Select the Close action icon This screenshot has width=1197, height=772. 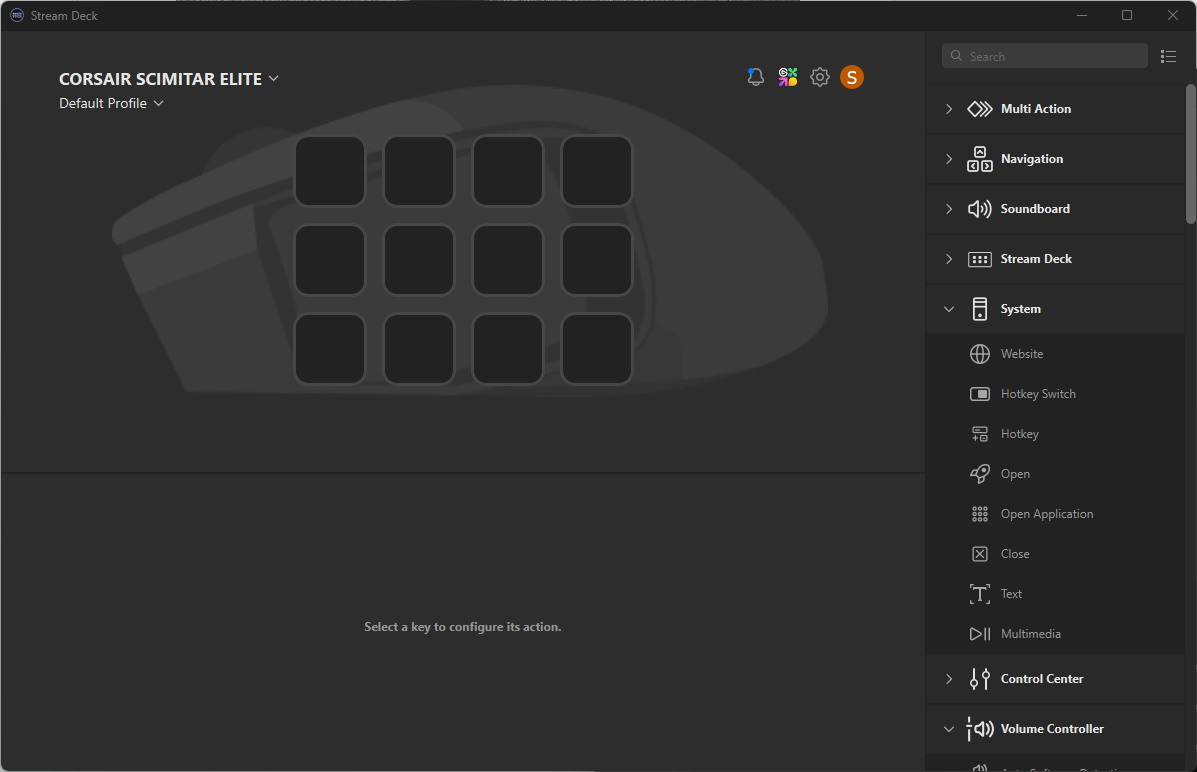[x=980, y=554]
